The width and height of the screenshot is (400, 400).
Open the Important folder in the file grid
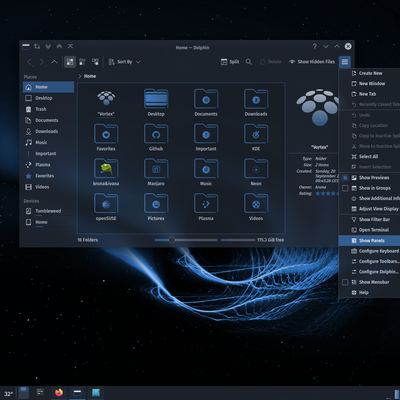[206, 137]
